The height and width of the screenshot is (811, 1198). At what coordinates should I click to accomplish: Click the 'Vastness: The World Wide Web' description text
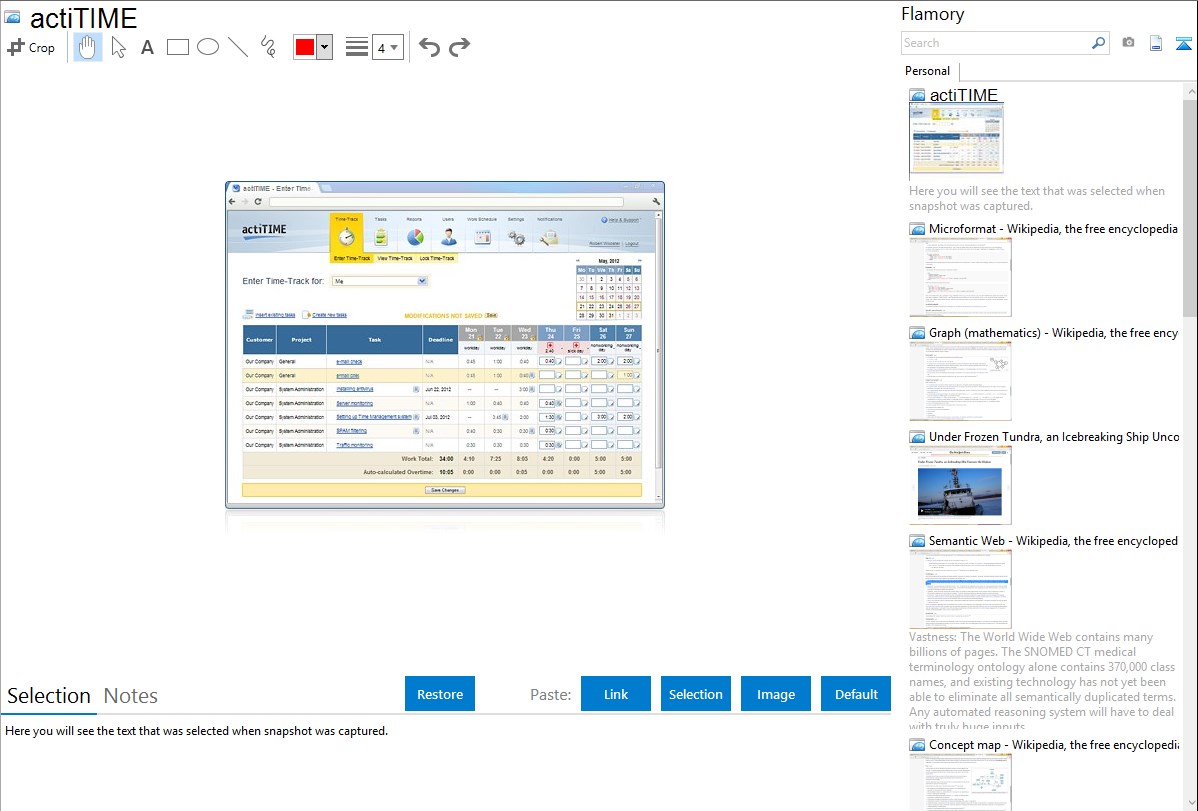point(1043,681)
